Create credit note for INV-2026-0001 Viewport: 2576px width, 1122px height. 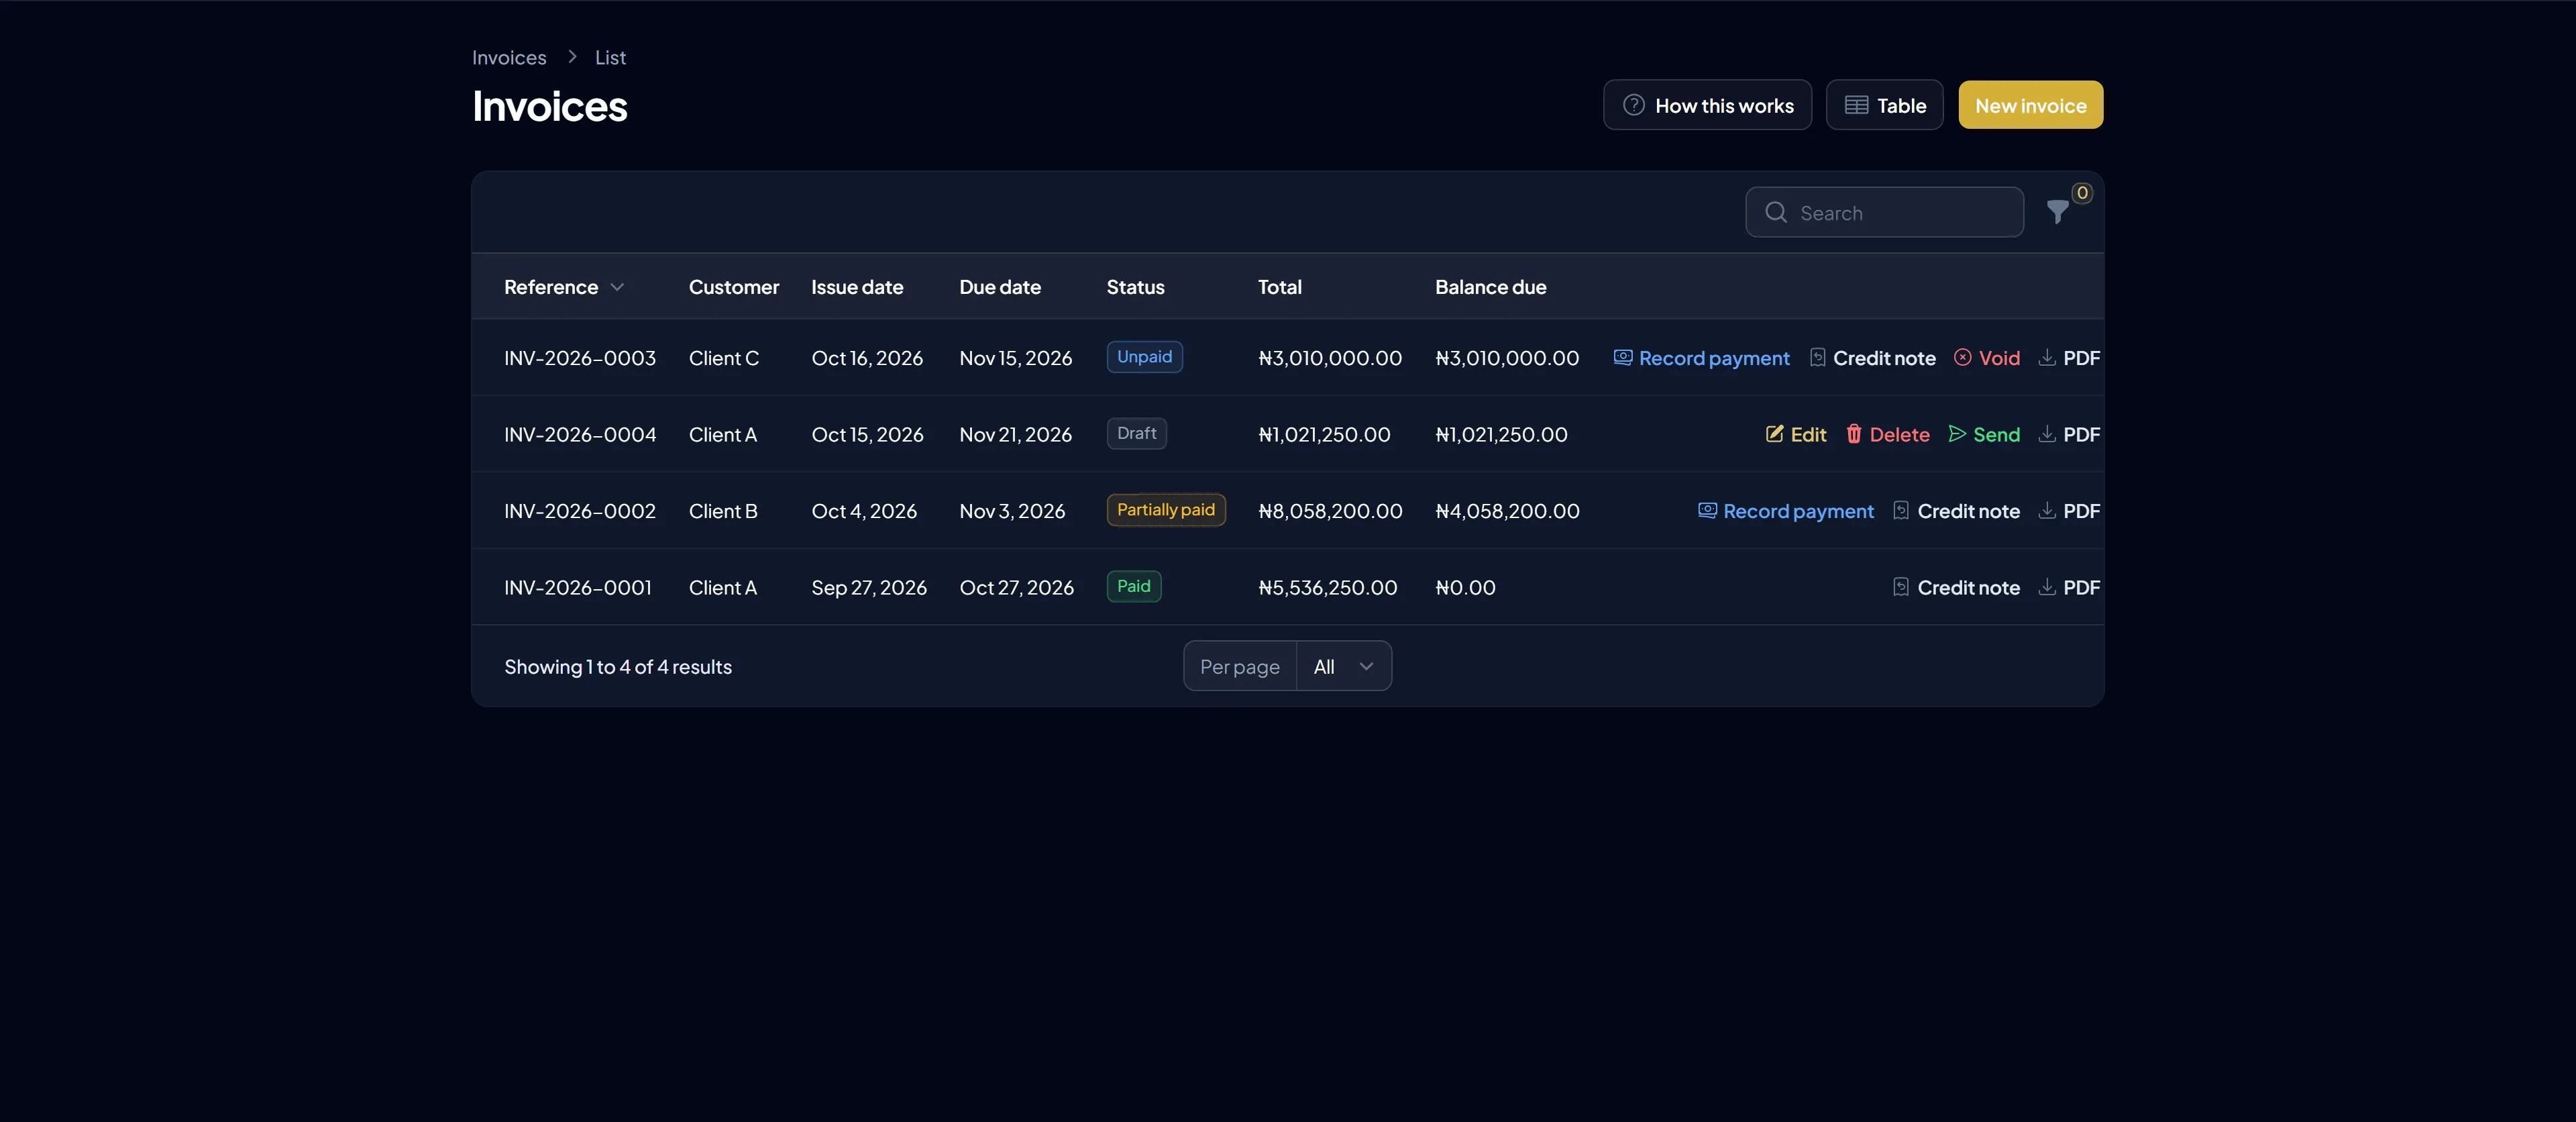pyautogui.click(x=1956, y=587)
